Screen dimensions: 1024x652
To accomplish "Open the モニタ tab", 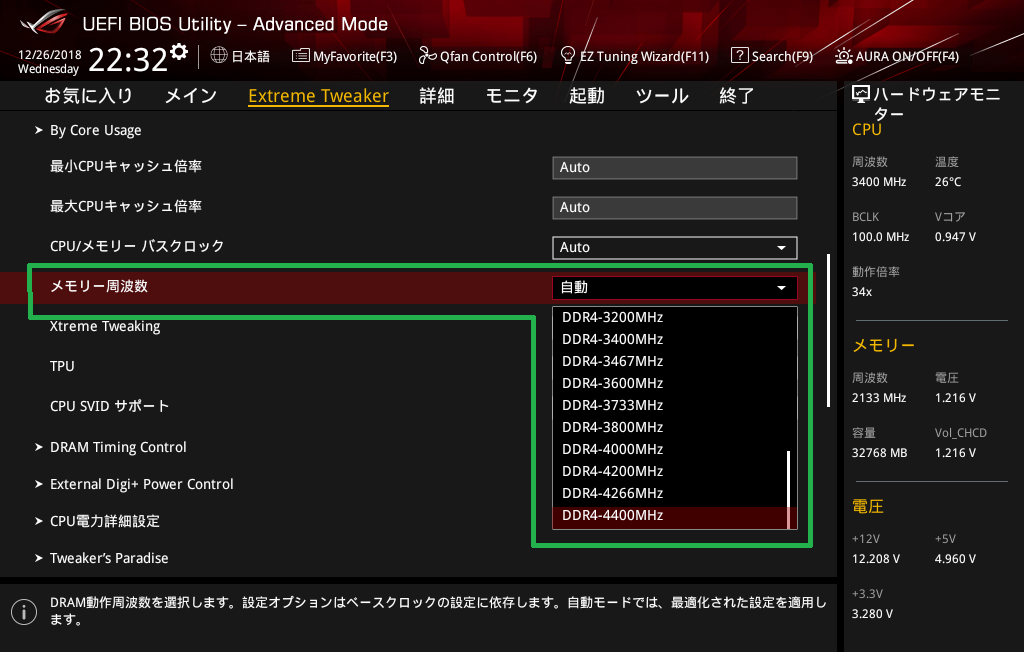I will (x=511, y=96).
